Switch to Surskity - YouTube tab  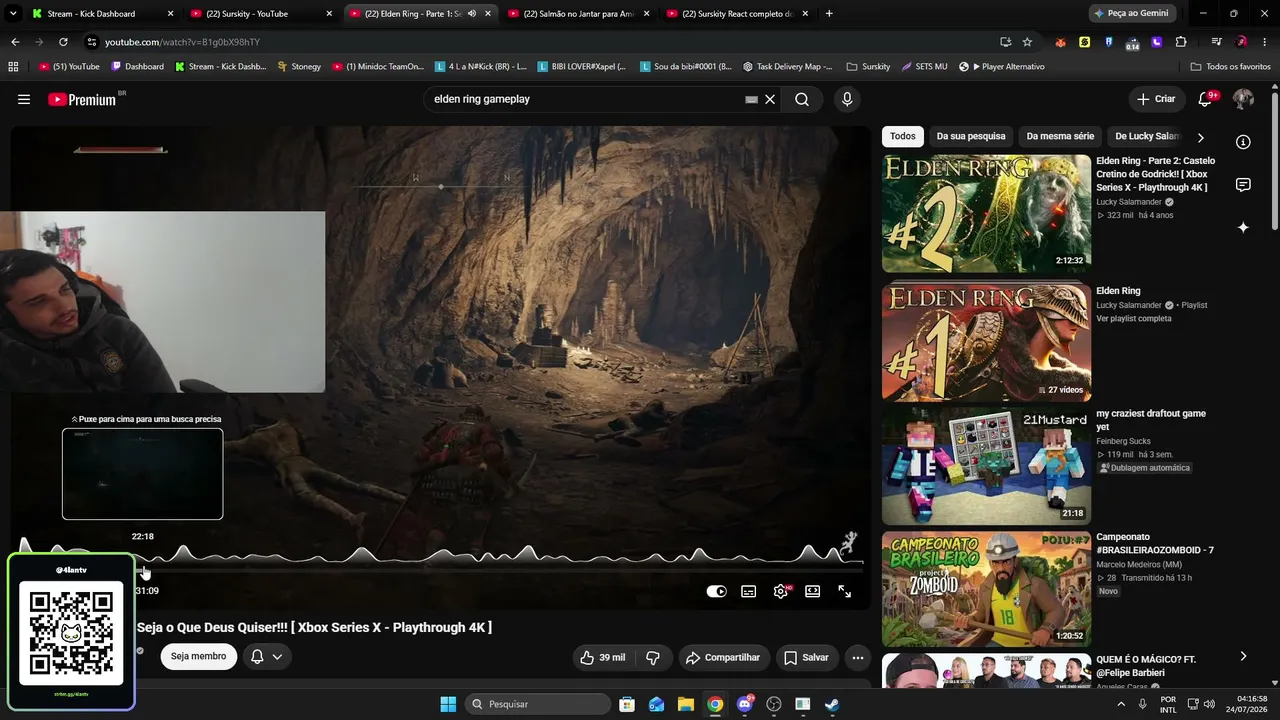coord(260,13)
